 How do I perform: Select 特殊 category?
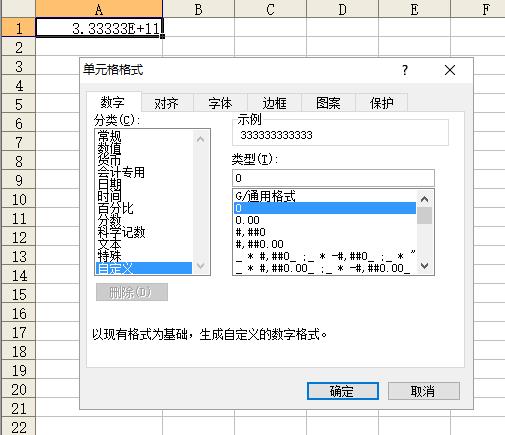tap(144, 256)
